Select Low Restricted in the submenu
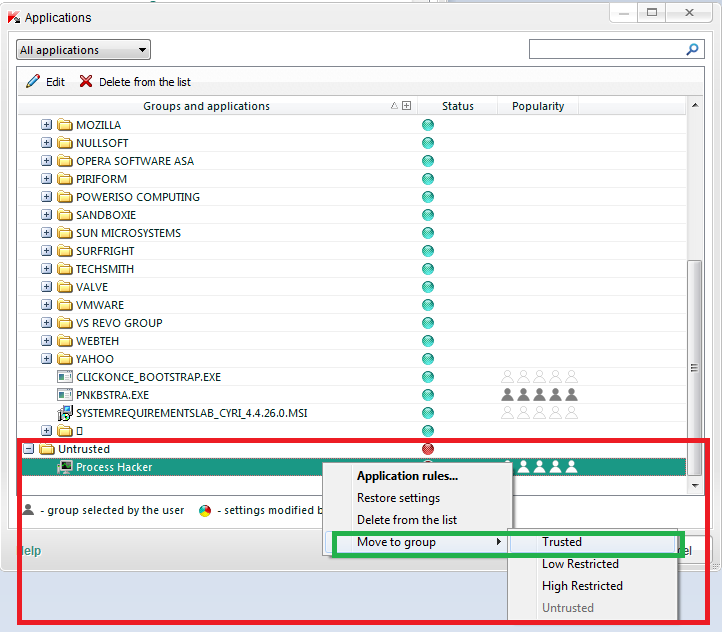 [580, 564]
